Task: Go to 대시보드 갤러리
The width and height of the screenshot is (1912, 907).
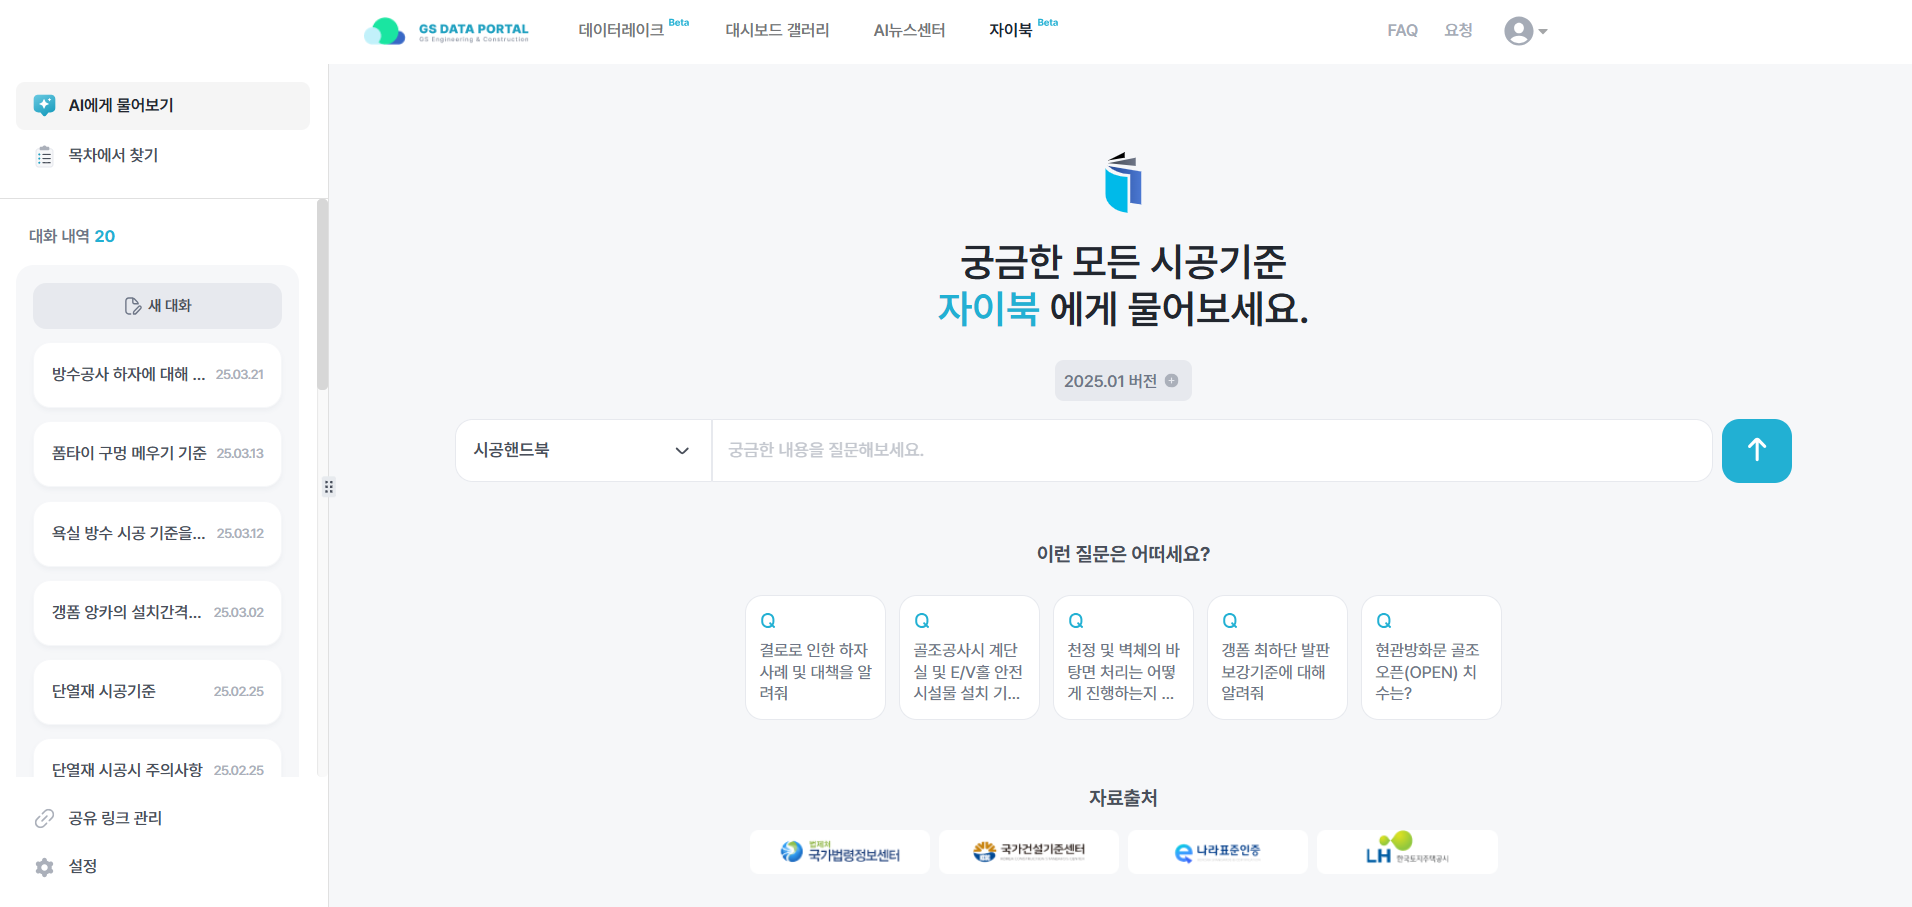Action: click(x=777, y=31)
